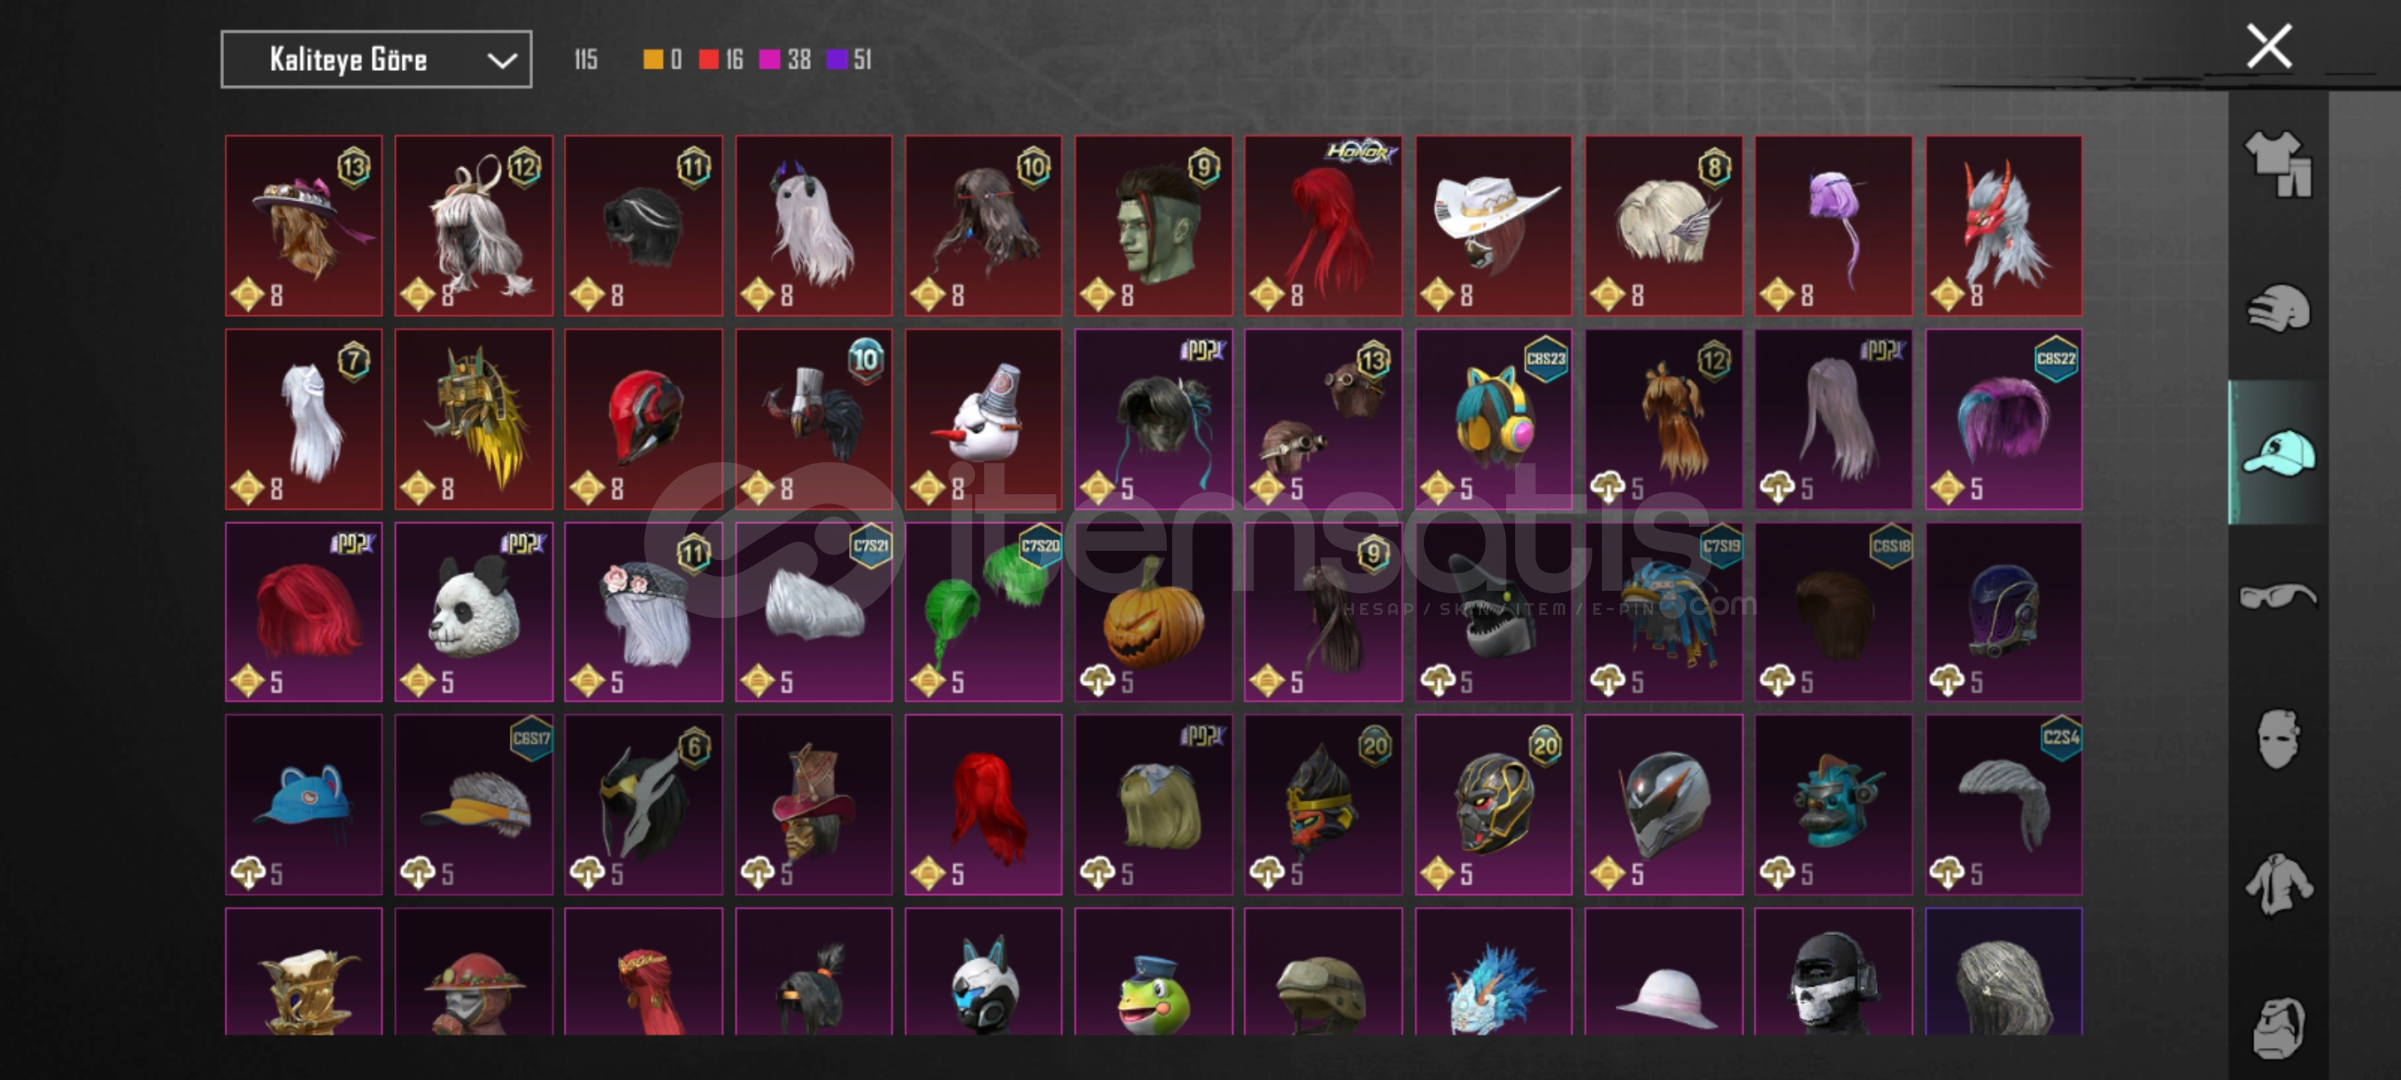2401x1080 pixels.
Task: Select the pumpkin head item
Action: click(x=1154, y=612)
